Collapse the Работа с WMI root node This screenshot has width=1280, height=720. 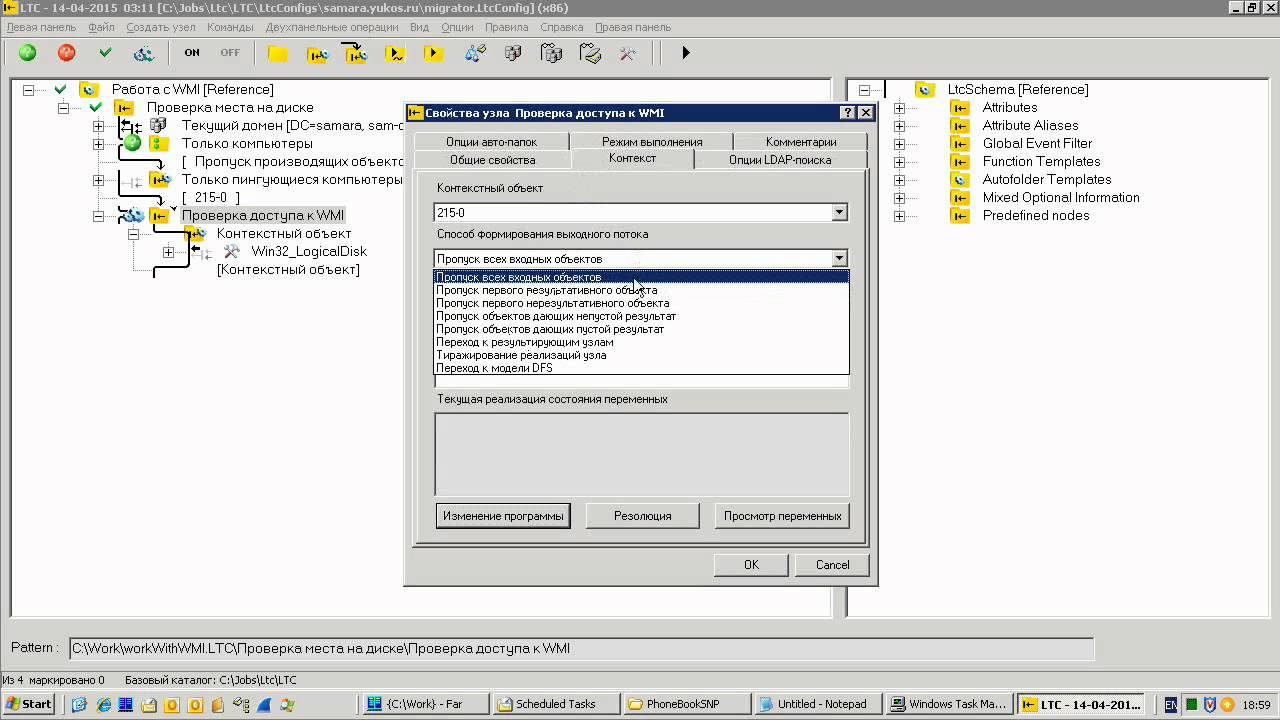click(27, 90)
